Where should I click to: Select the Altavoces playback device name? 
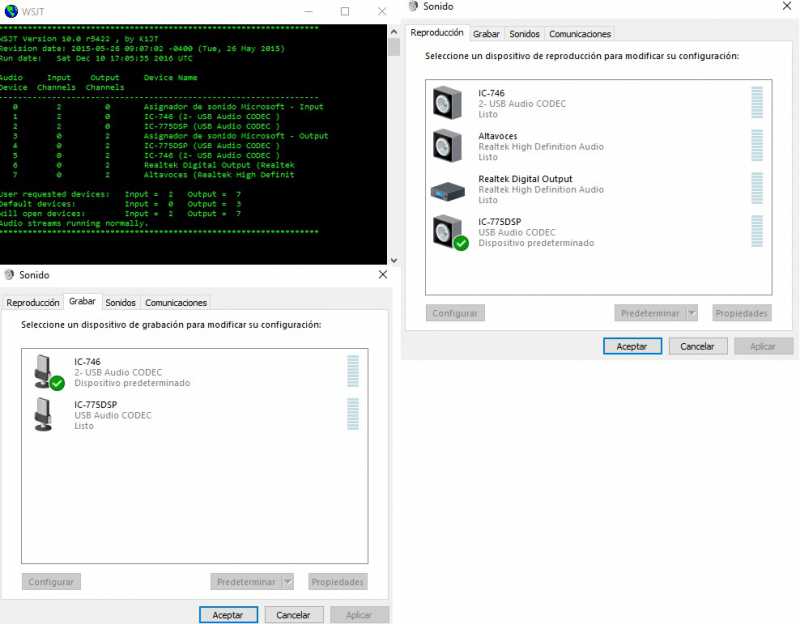[x=498, y=136]
